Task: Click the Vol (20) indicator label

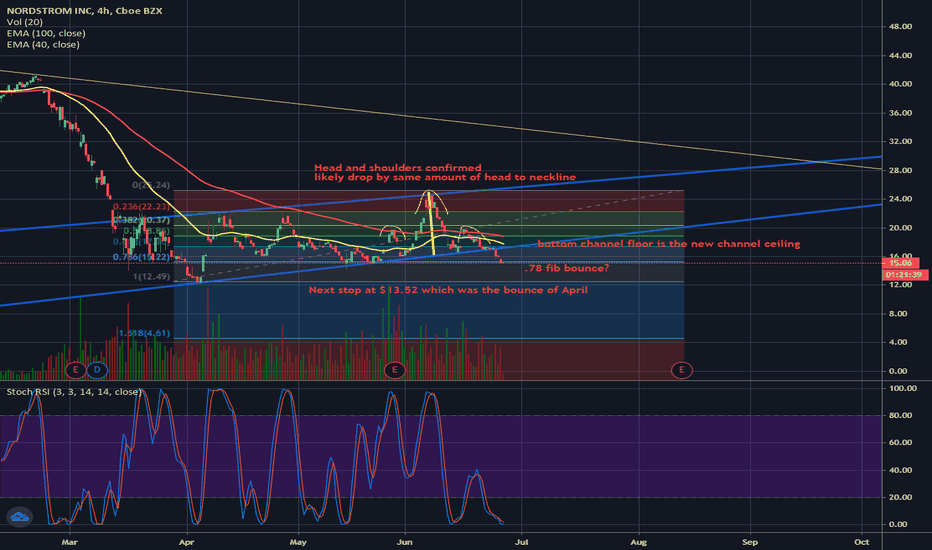Action: pyautogui.click(x=24, y=22)
